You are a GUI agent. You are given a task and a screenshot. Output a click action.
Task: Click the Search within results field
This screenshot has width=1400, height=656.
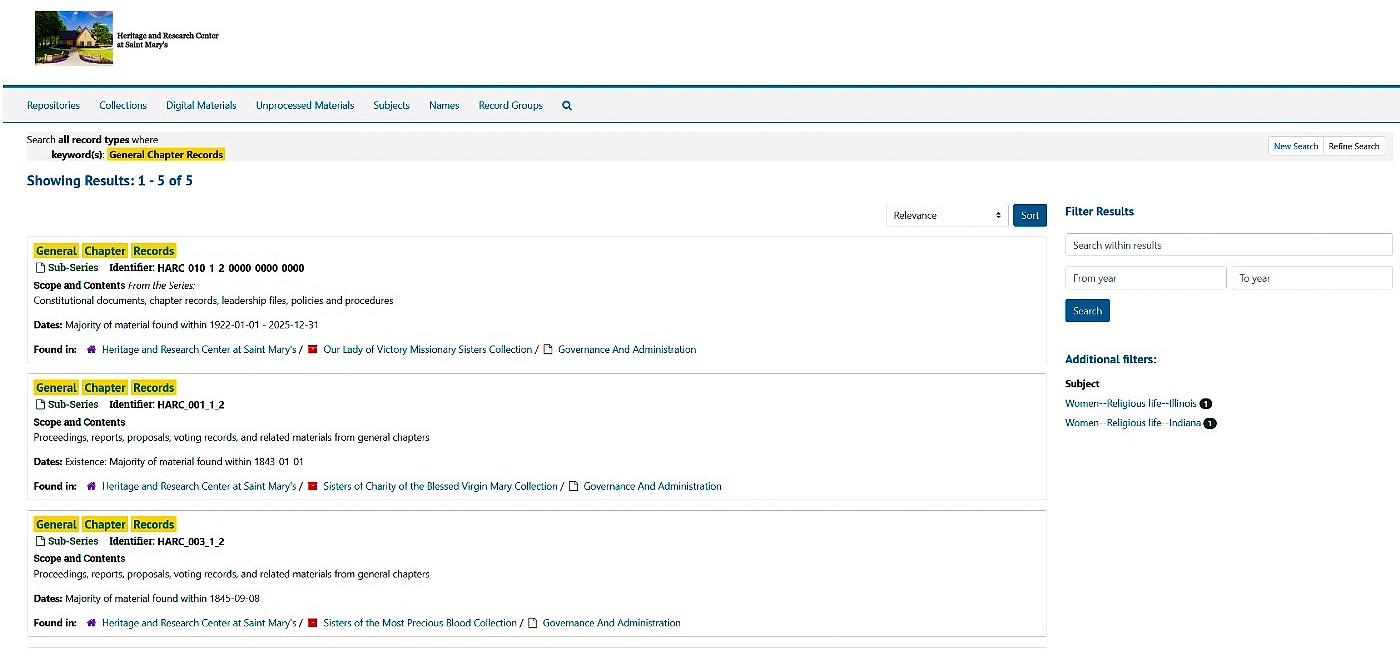[x=1227, y=244]
